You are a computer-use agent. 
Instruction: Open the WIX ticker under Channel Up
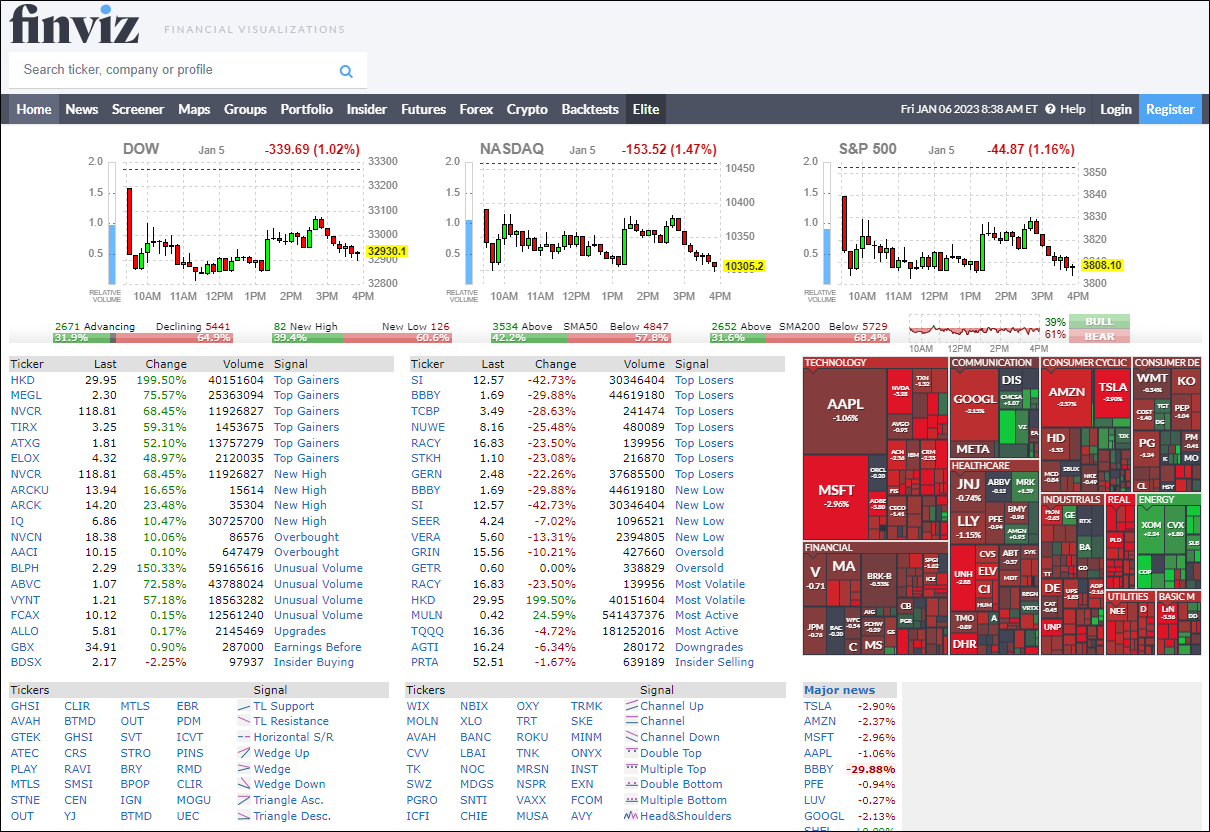pos(418,706)
